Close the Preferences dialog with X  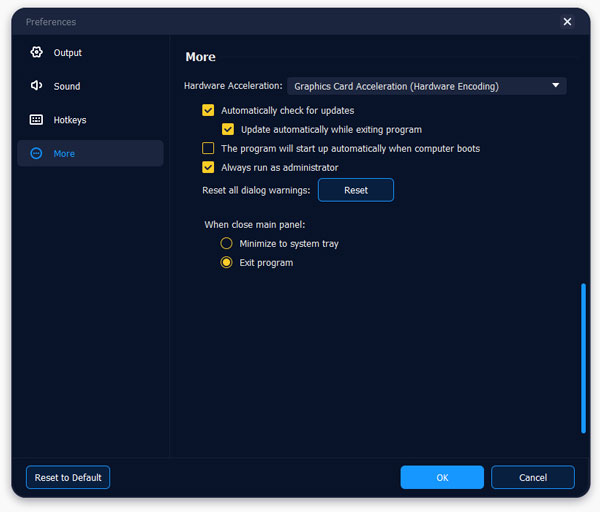[567, 21]
